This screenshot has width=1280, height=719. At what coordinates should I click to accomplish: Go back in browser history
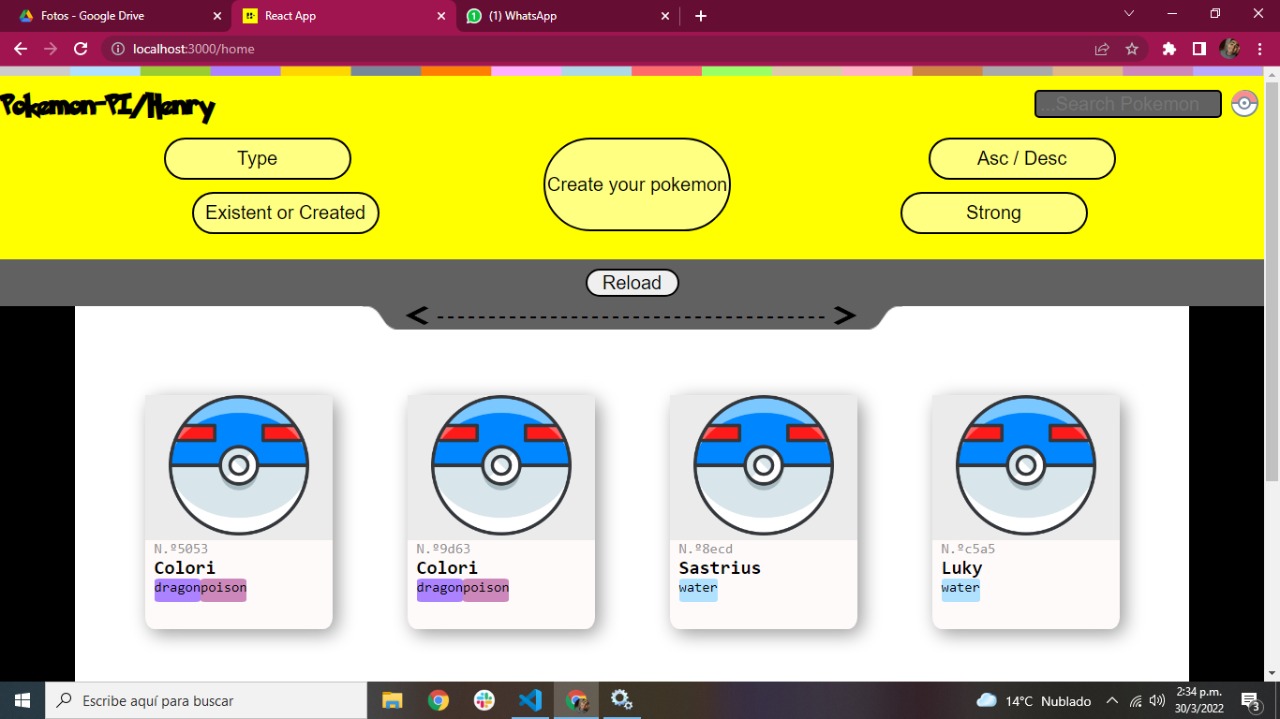20,48
